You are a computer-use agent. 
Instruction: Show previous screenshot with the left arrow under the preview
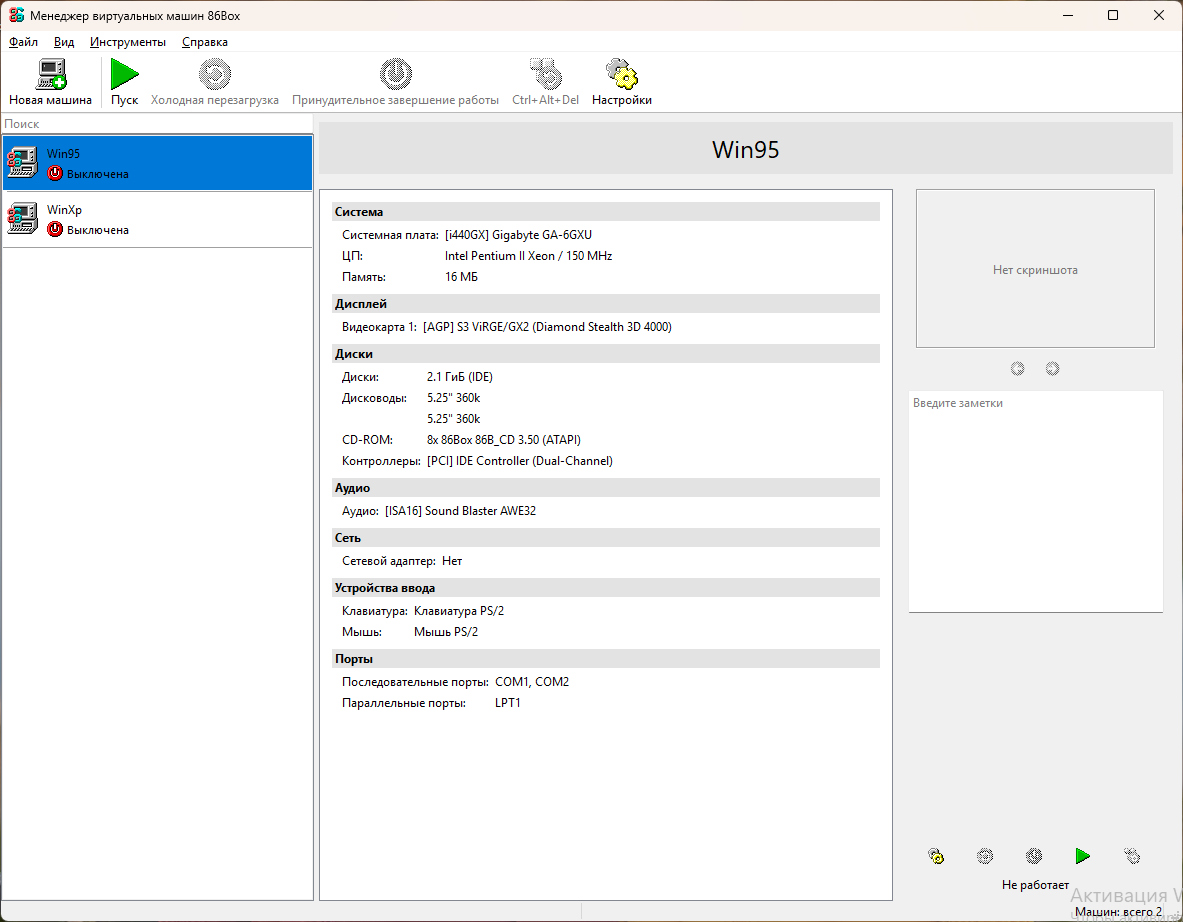coord(1018,368)
